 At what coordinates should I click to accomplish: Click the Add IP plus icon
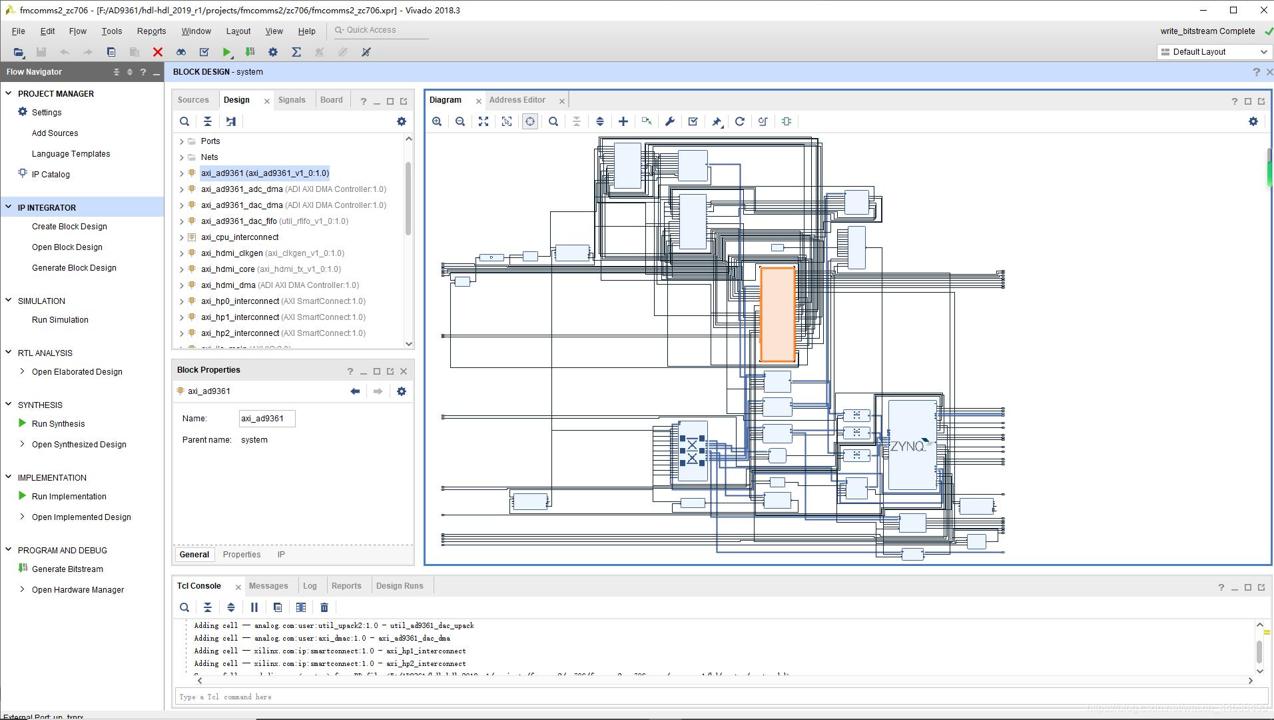click(x=623, y=121)
